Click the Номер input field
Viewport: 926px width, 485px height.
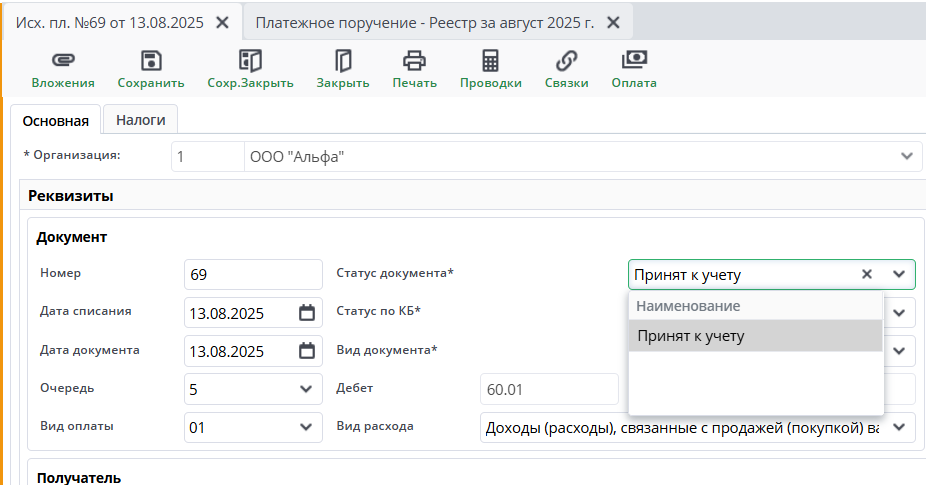tap(252, 274)
